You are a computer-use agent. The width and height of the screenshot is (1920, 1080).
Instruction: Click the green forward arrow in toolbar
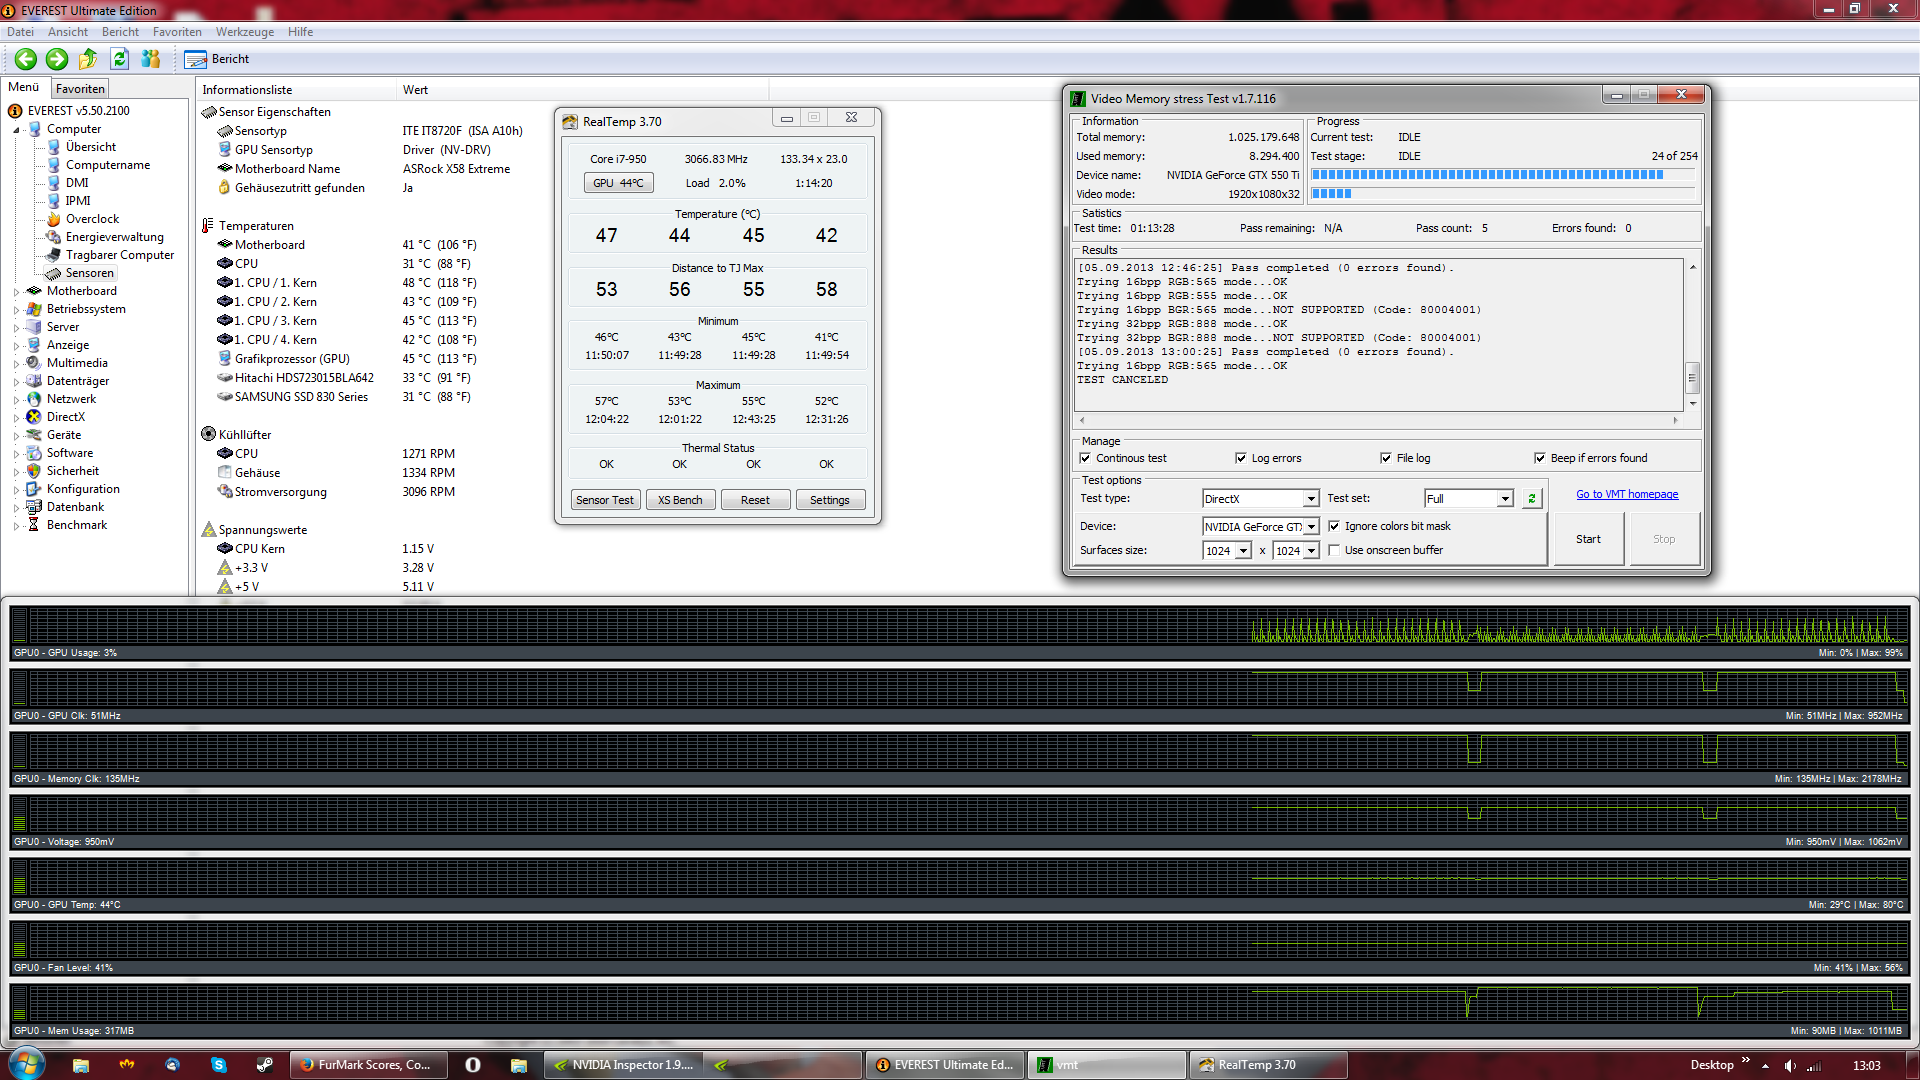pyautogui.click(x=57, y=59)
